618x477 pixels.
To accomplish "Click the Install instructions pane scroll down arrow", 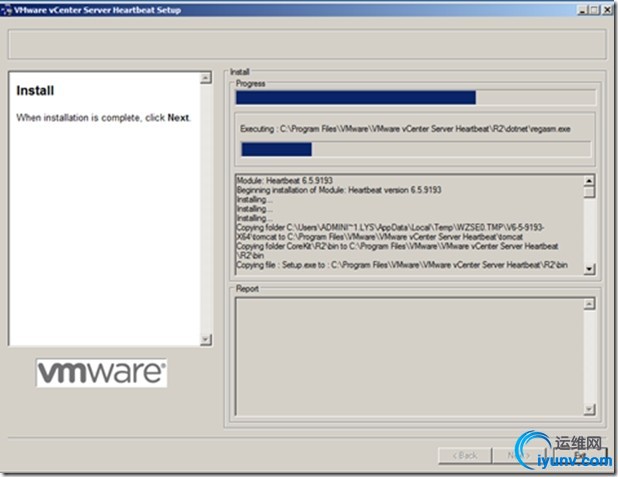I will pos(206,339).
